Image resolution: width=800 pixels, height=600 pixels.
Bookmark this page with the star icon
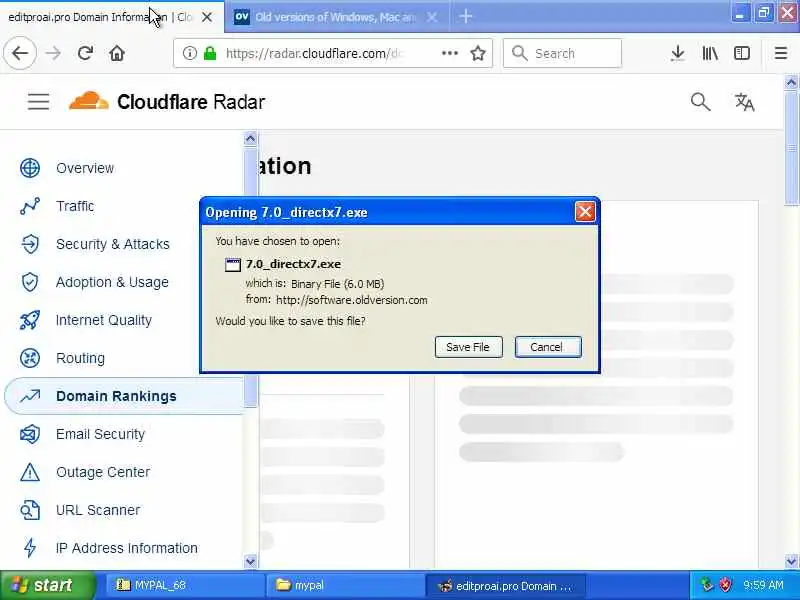pyautogui.click(x=478, y=53)
